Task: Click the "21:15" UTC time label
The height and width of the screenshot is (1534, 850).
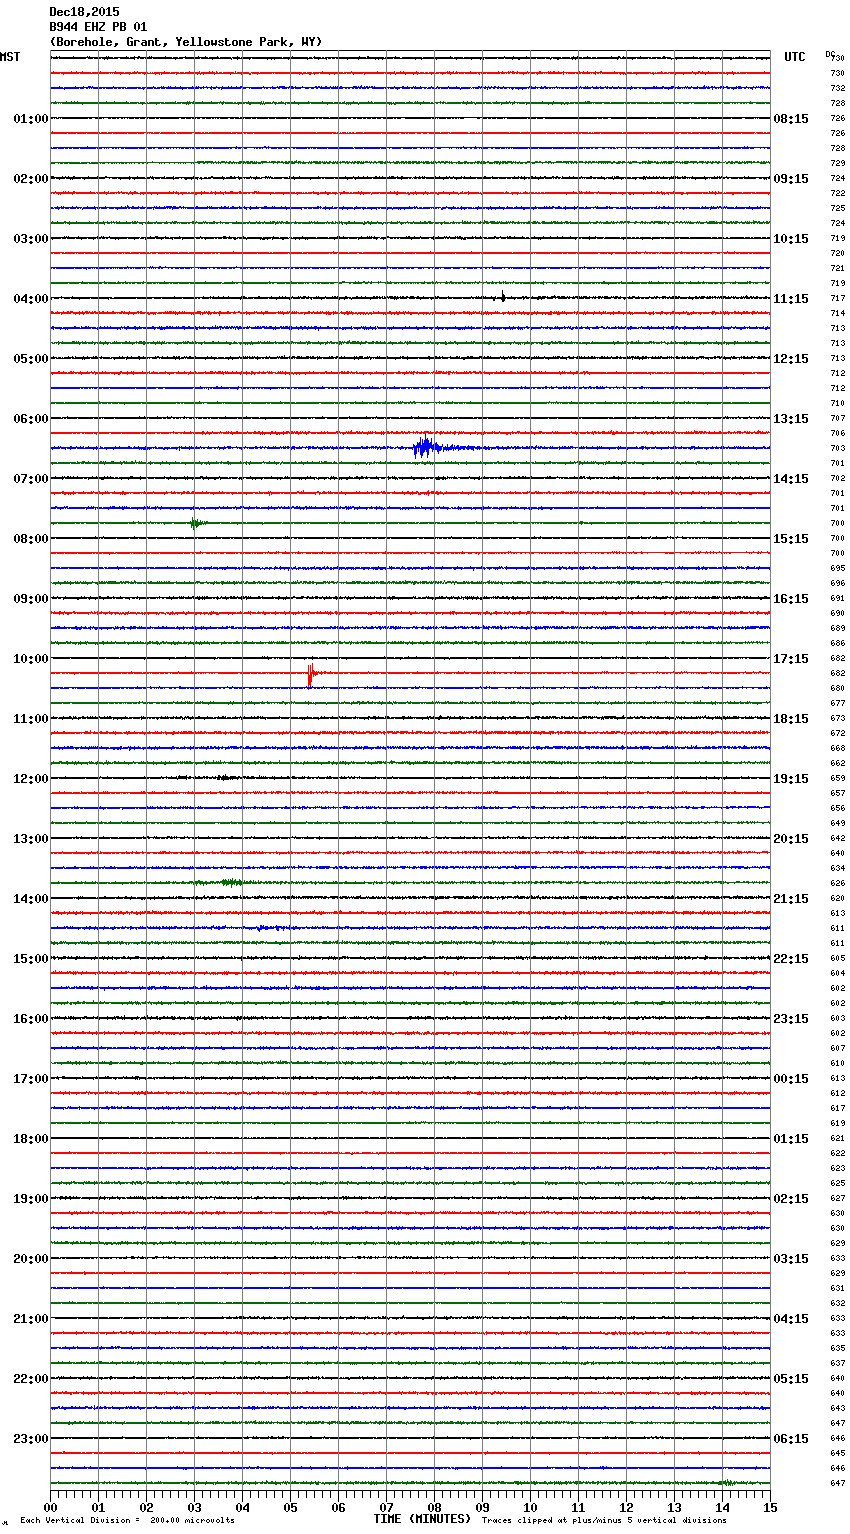Action: (791, 899)
